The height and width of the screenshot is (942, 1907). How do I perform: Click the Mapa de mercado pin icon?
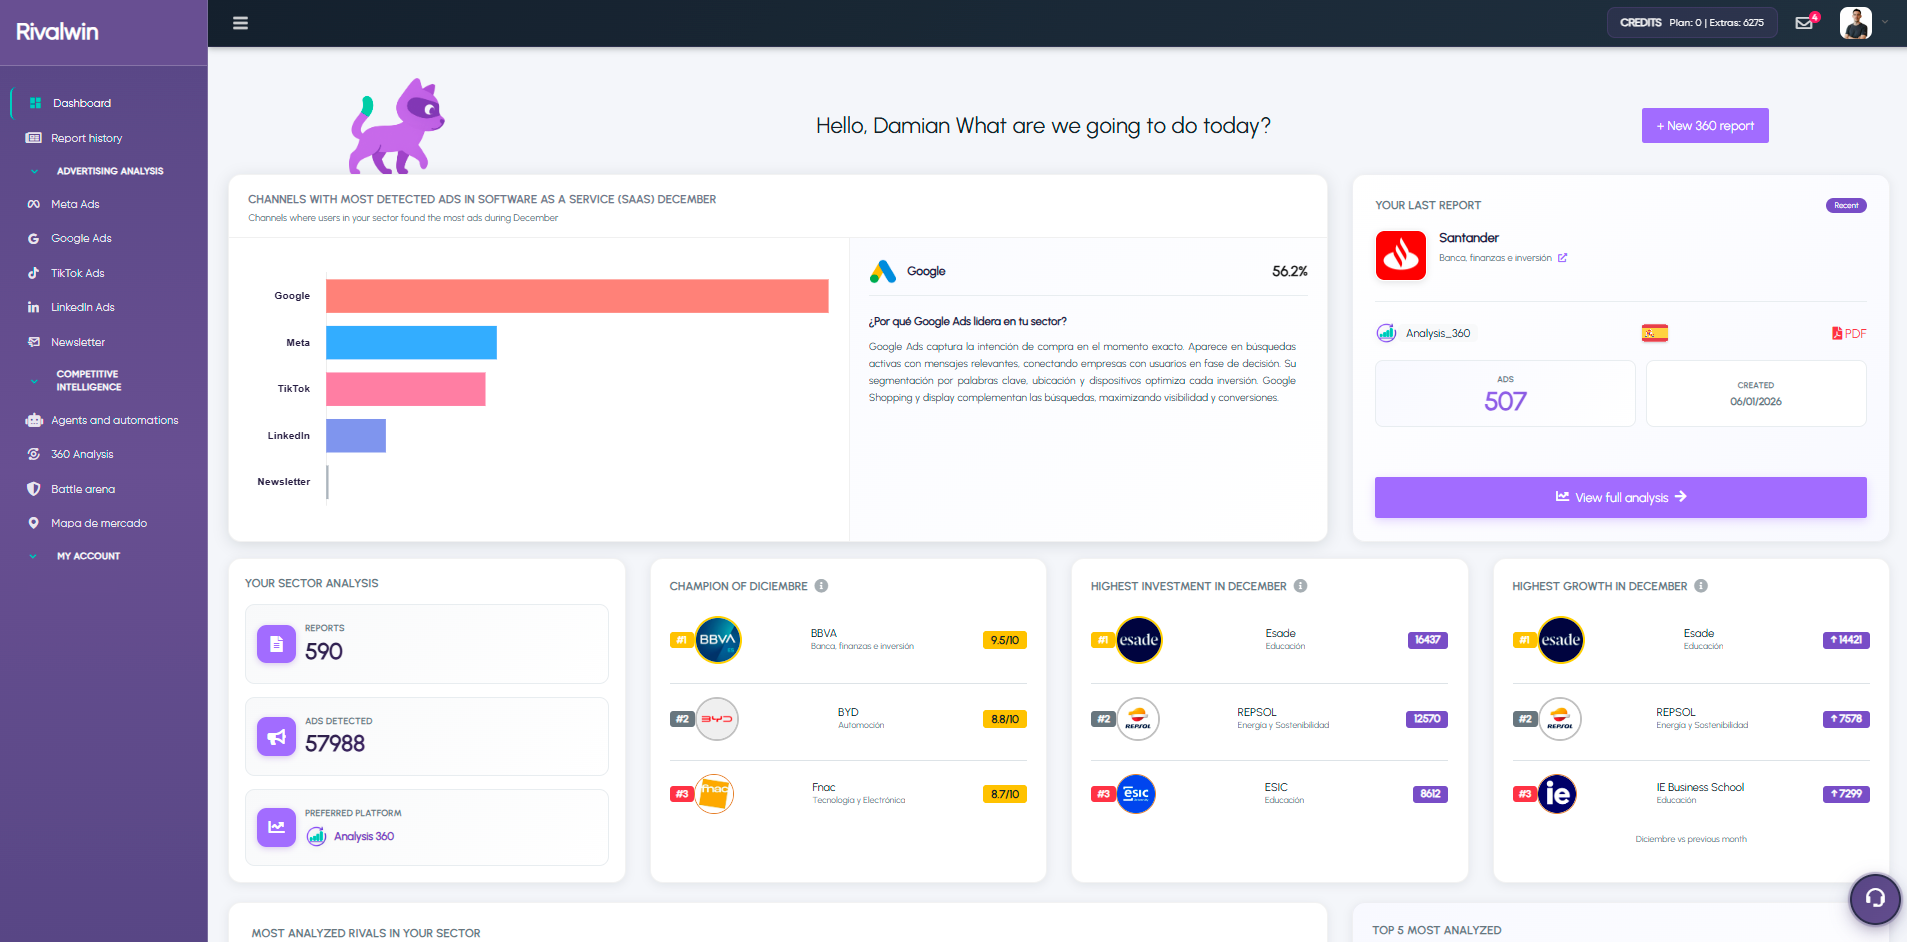coord(34,523)
